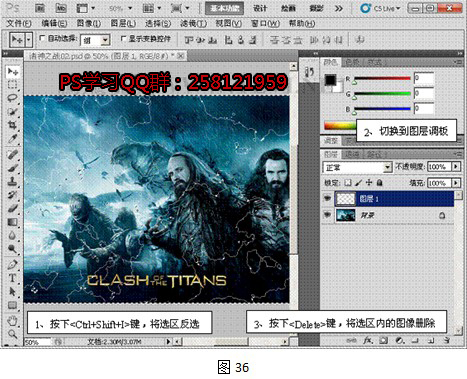Select the Brush tool
The image size is (467, 379).
[x=13, y=168]
